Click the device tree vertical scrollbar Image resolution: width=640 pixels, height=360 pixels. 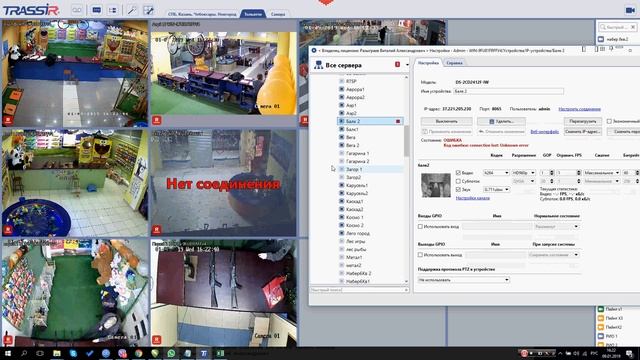tap(407, 141)
